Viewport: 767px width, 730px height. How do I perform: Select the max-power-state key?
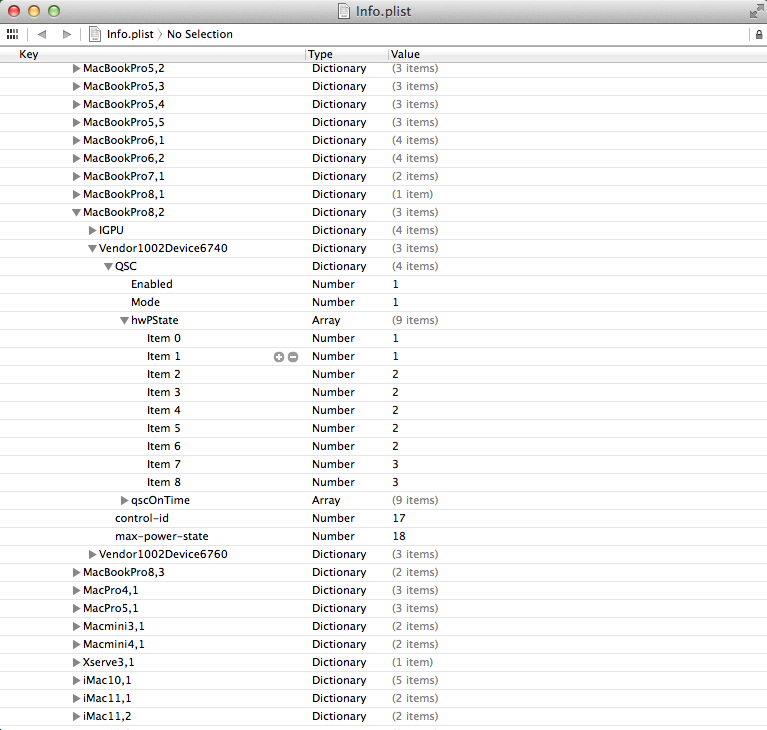[162, 536]
